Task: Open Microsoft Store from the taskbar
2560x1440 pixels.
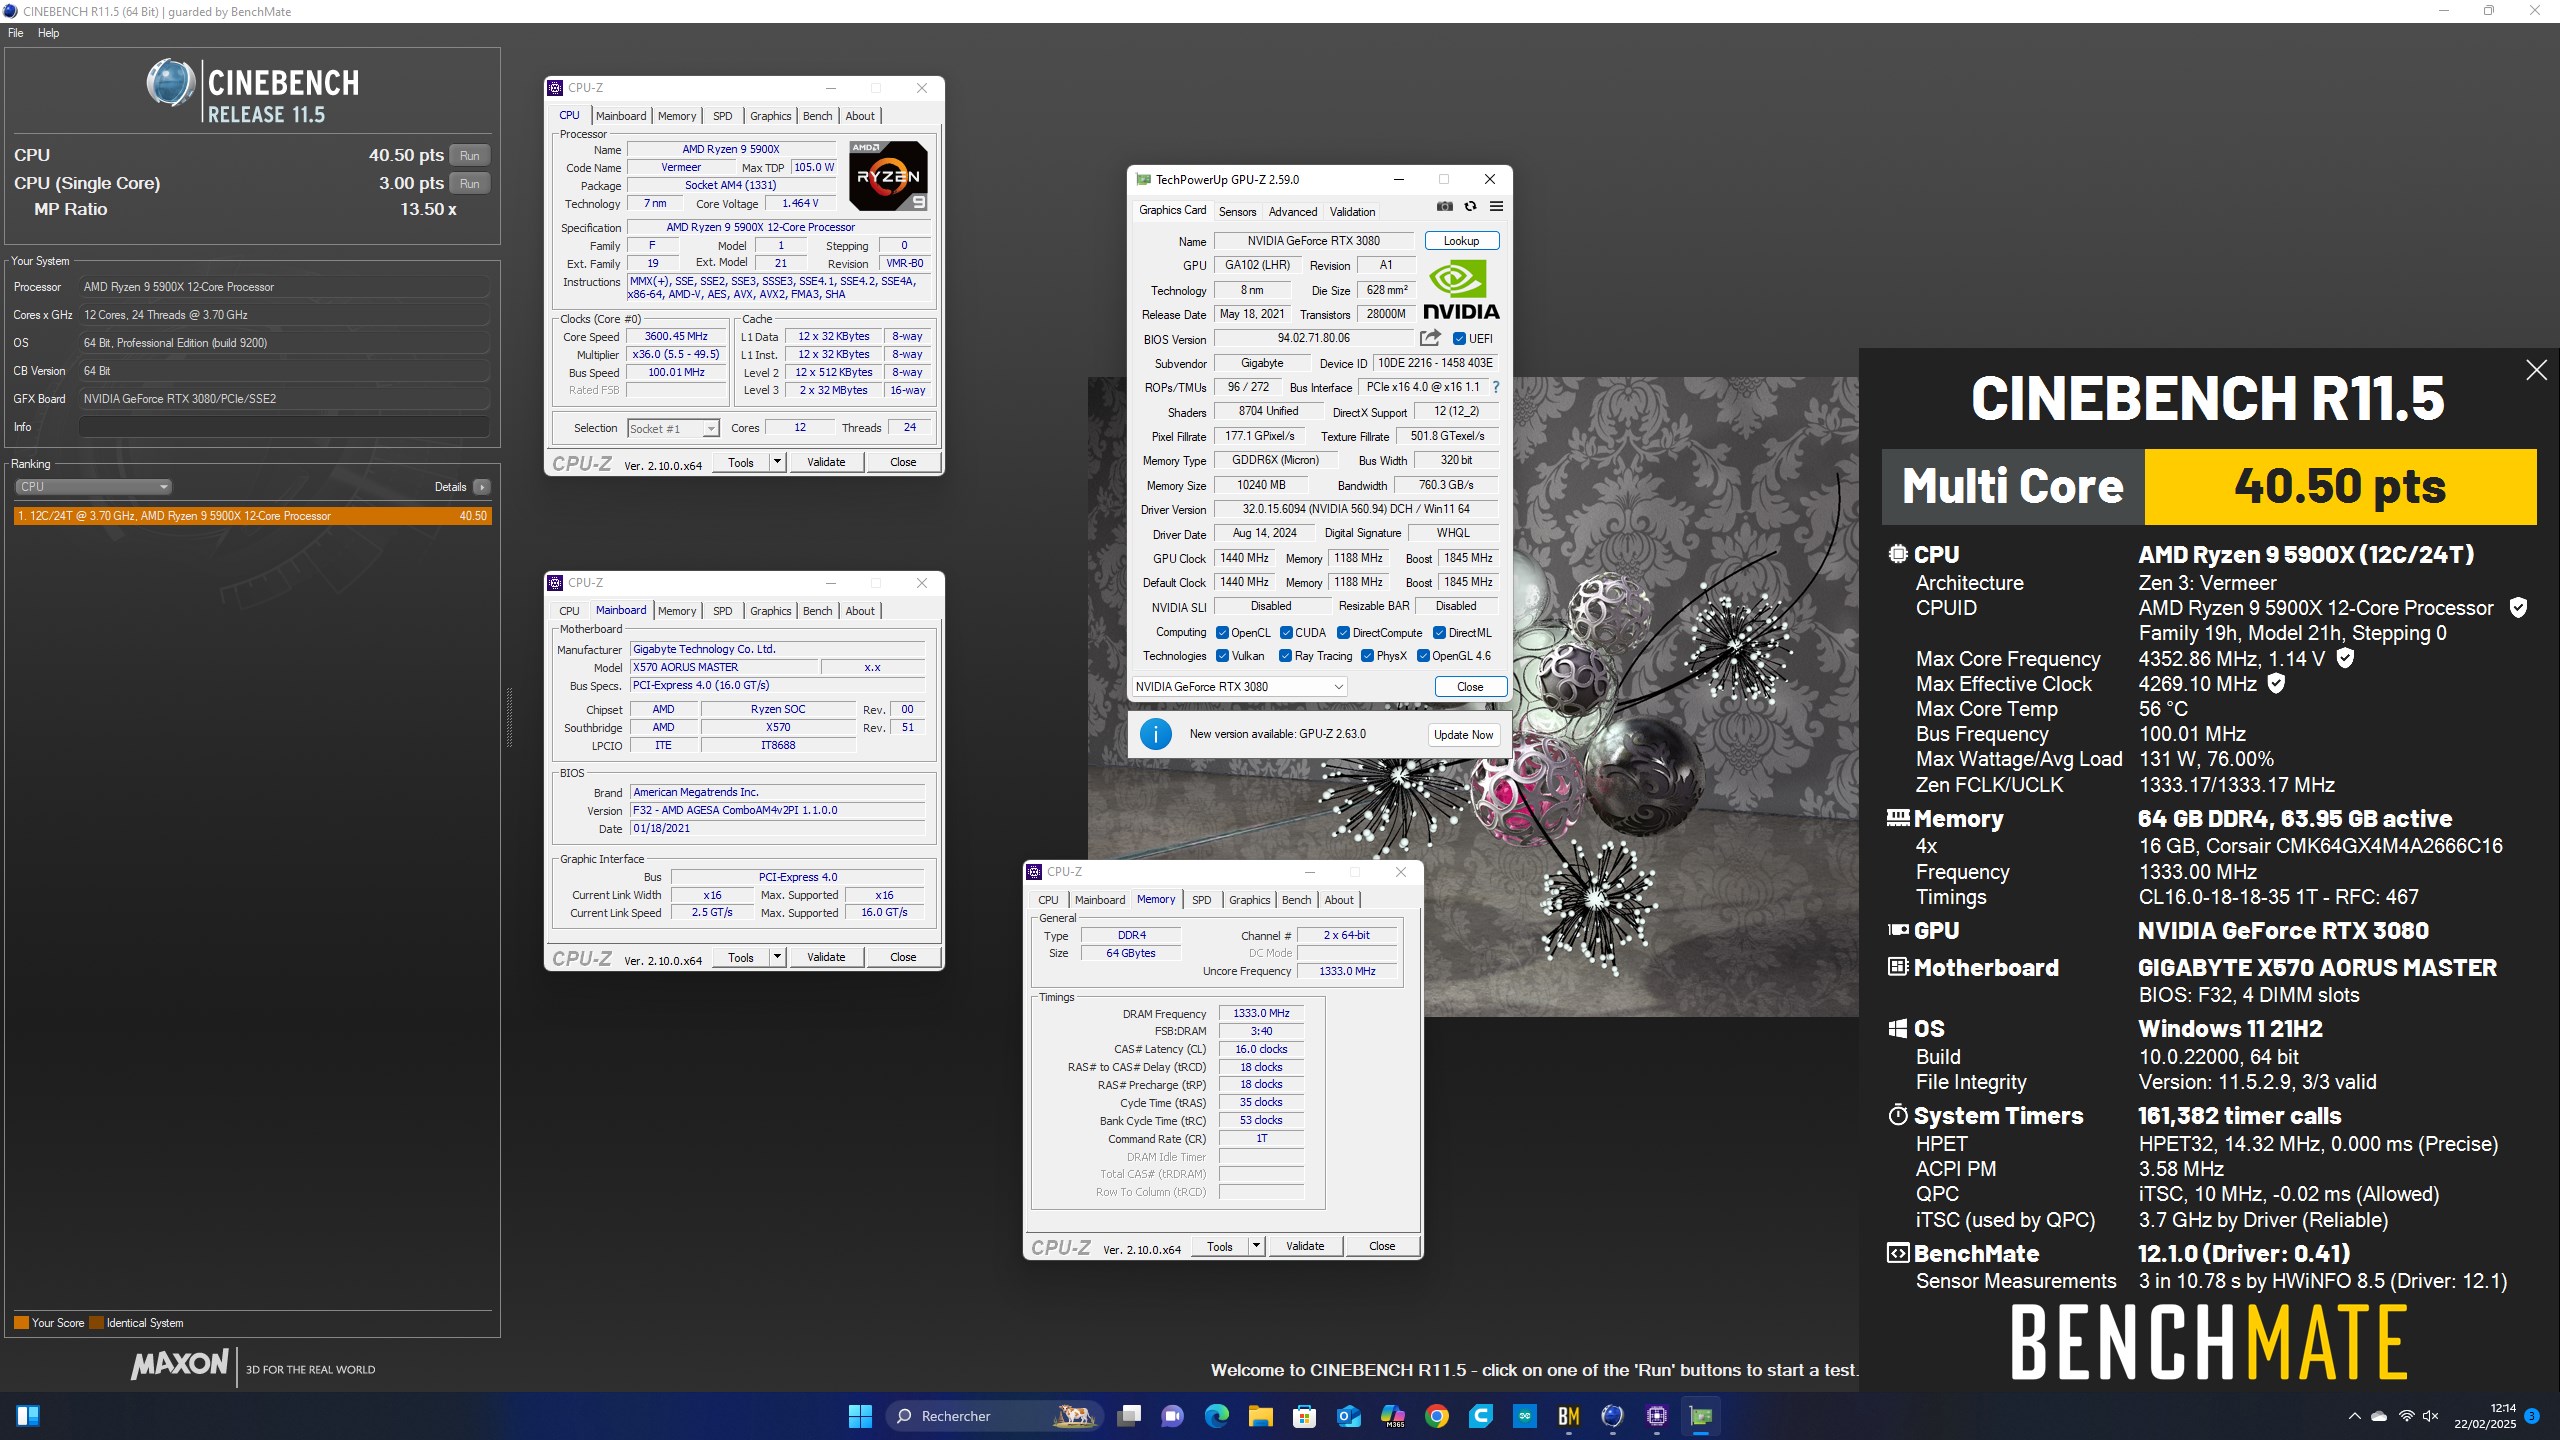Action: (x=1304, y=1416)
